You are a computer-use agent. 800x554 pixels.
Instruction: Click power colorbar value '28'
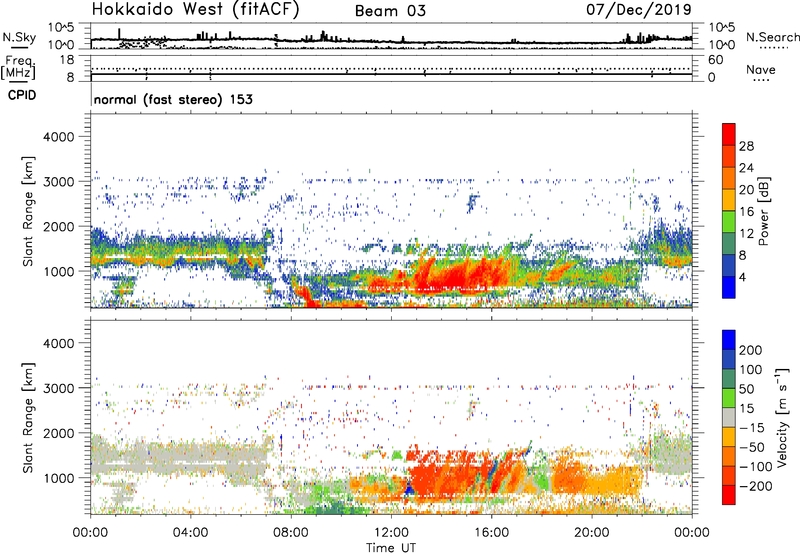pos(746,146)
